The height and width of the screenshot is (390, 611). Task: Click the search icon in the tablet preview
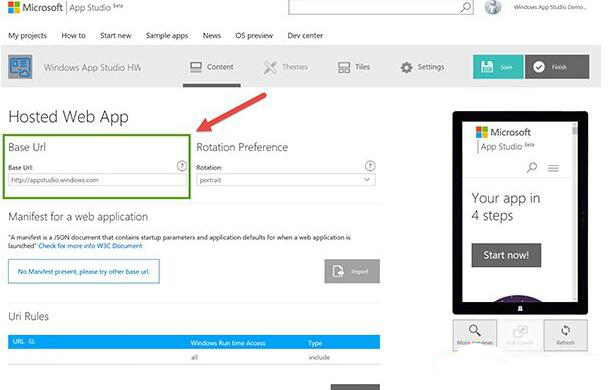pos(532,168)
